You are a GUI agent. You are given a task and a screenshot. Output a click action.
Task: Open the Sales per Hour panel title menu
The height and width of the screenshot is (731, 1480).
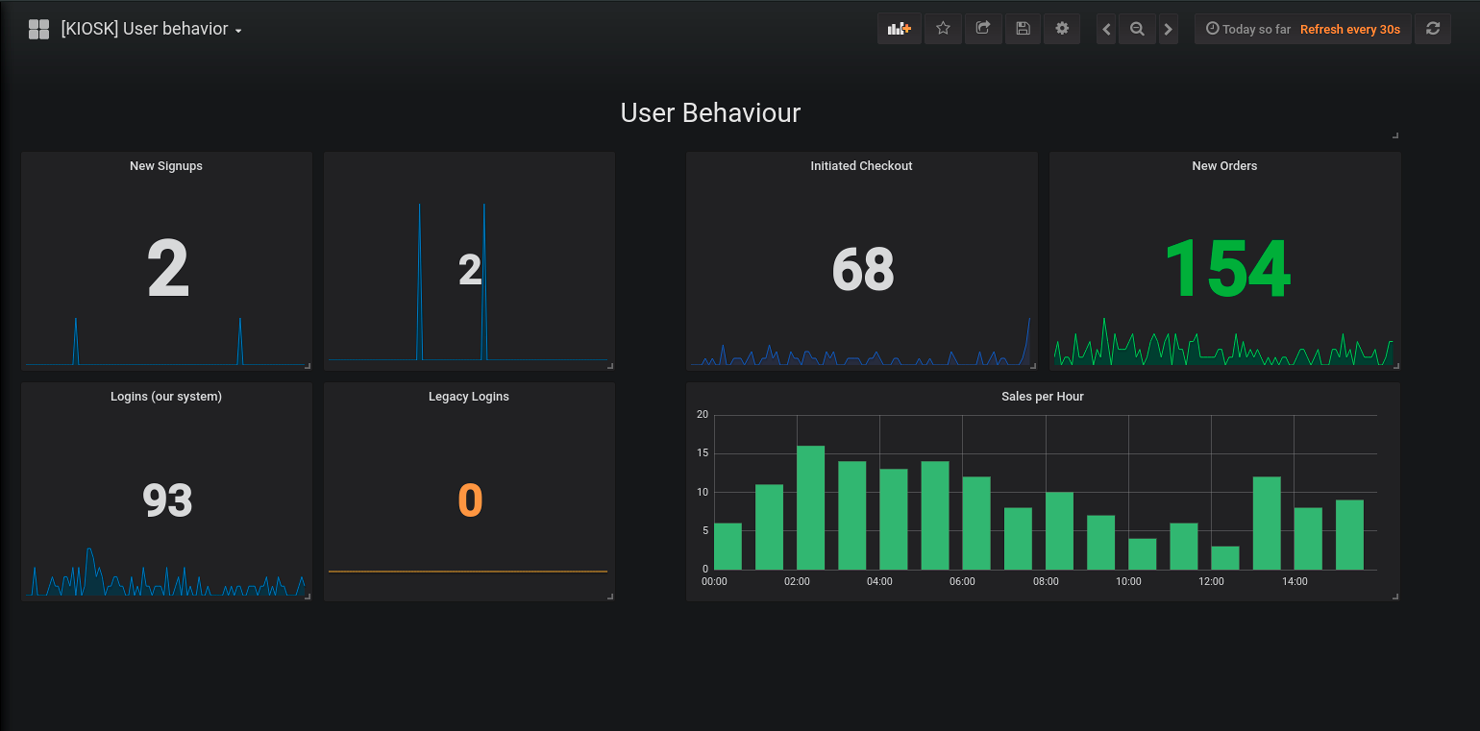click(x=1043, y=396)
